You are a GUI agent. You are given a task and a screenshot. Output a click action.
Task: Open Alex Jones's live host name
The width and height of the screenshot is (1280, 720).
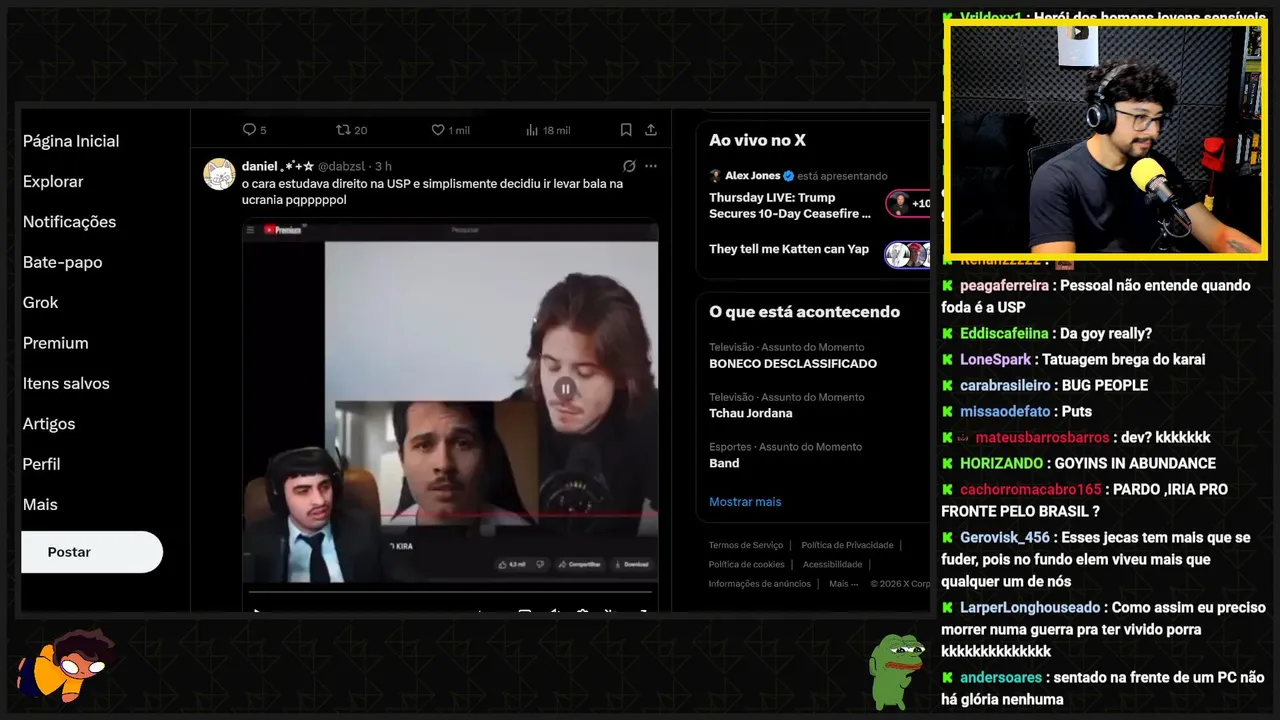753,175
